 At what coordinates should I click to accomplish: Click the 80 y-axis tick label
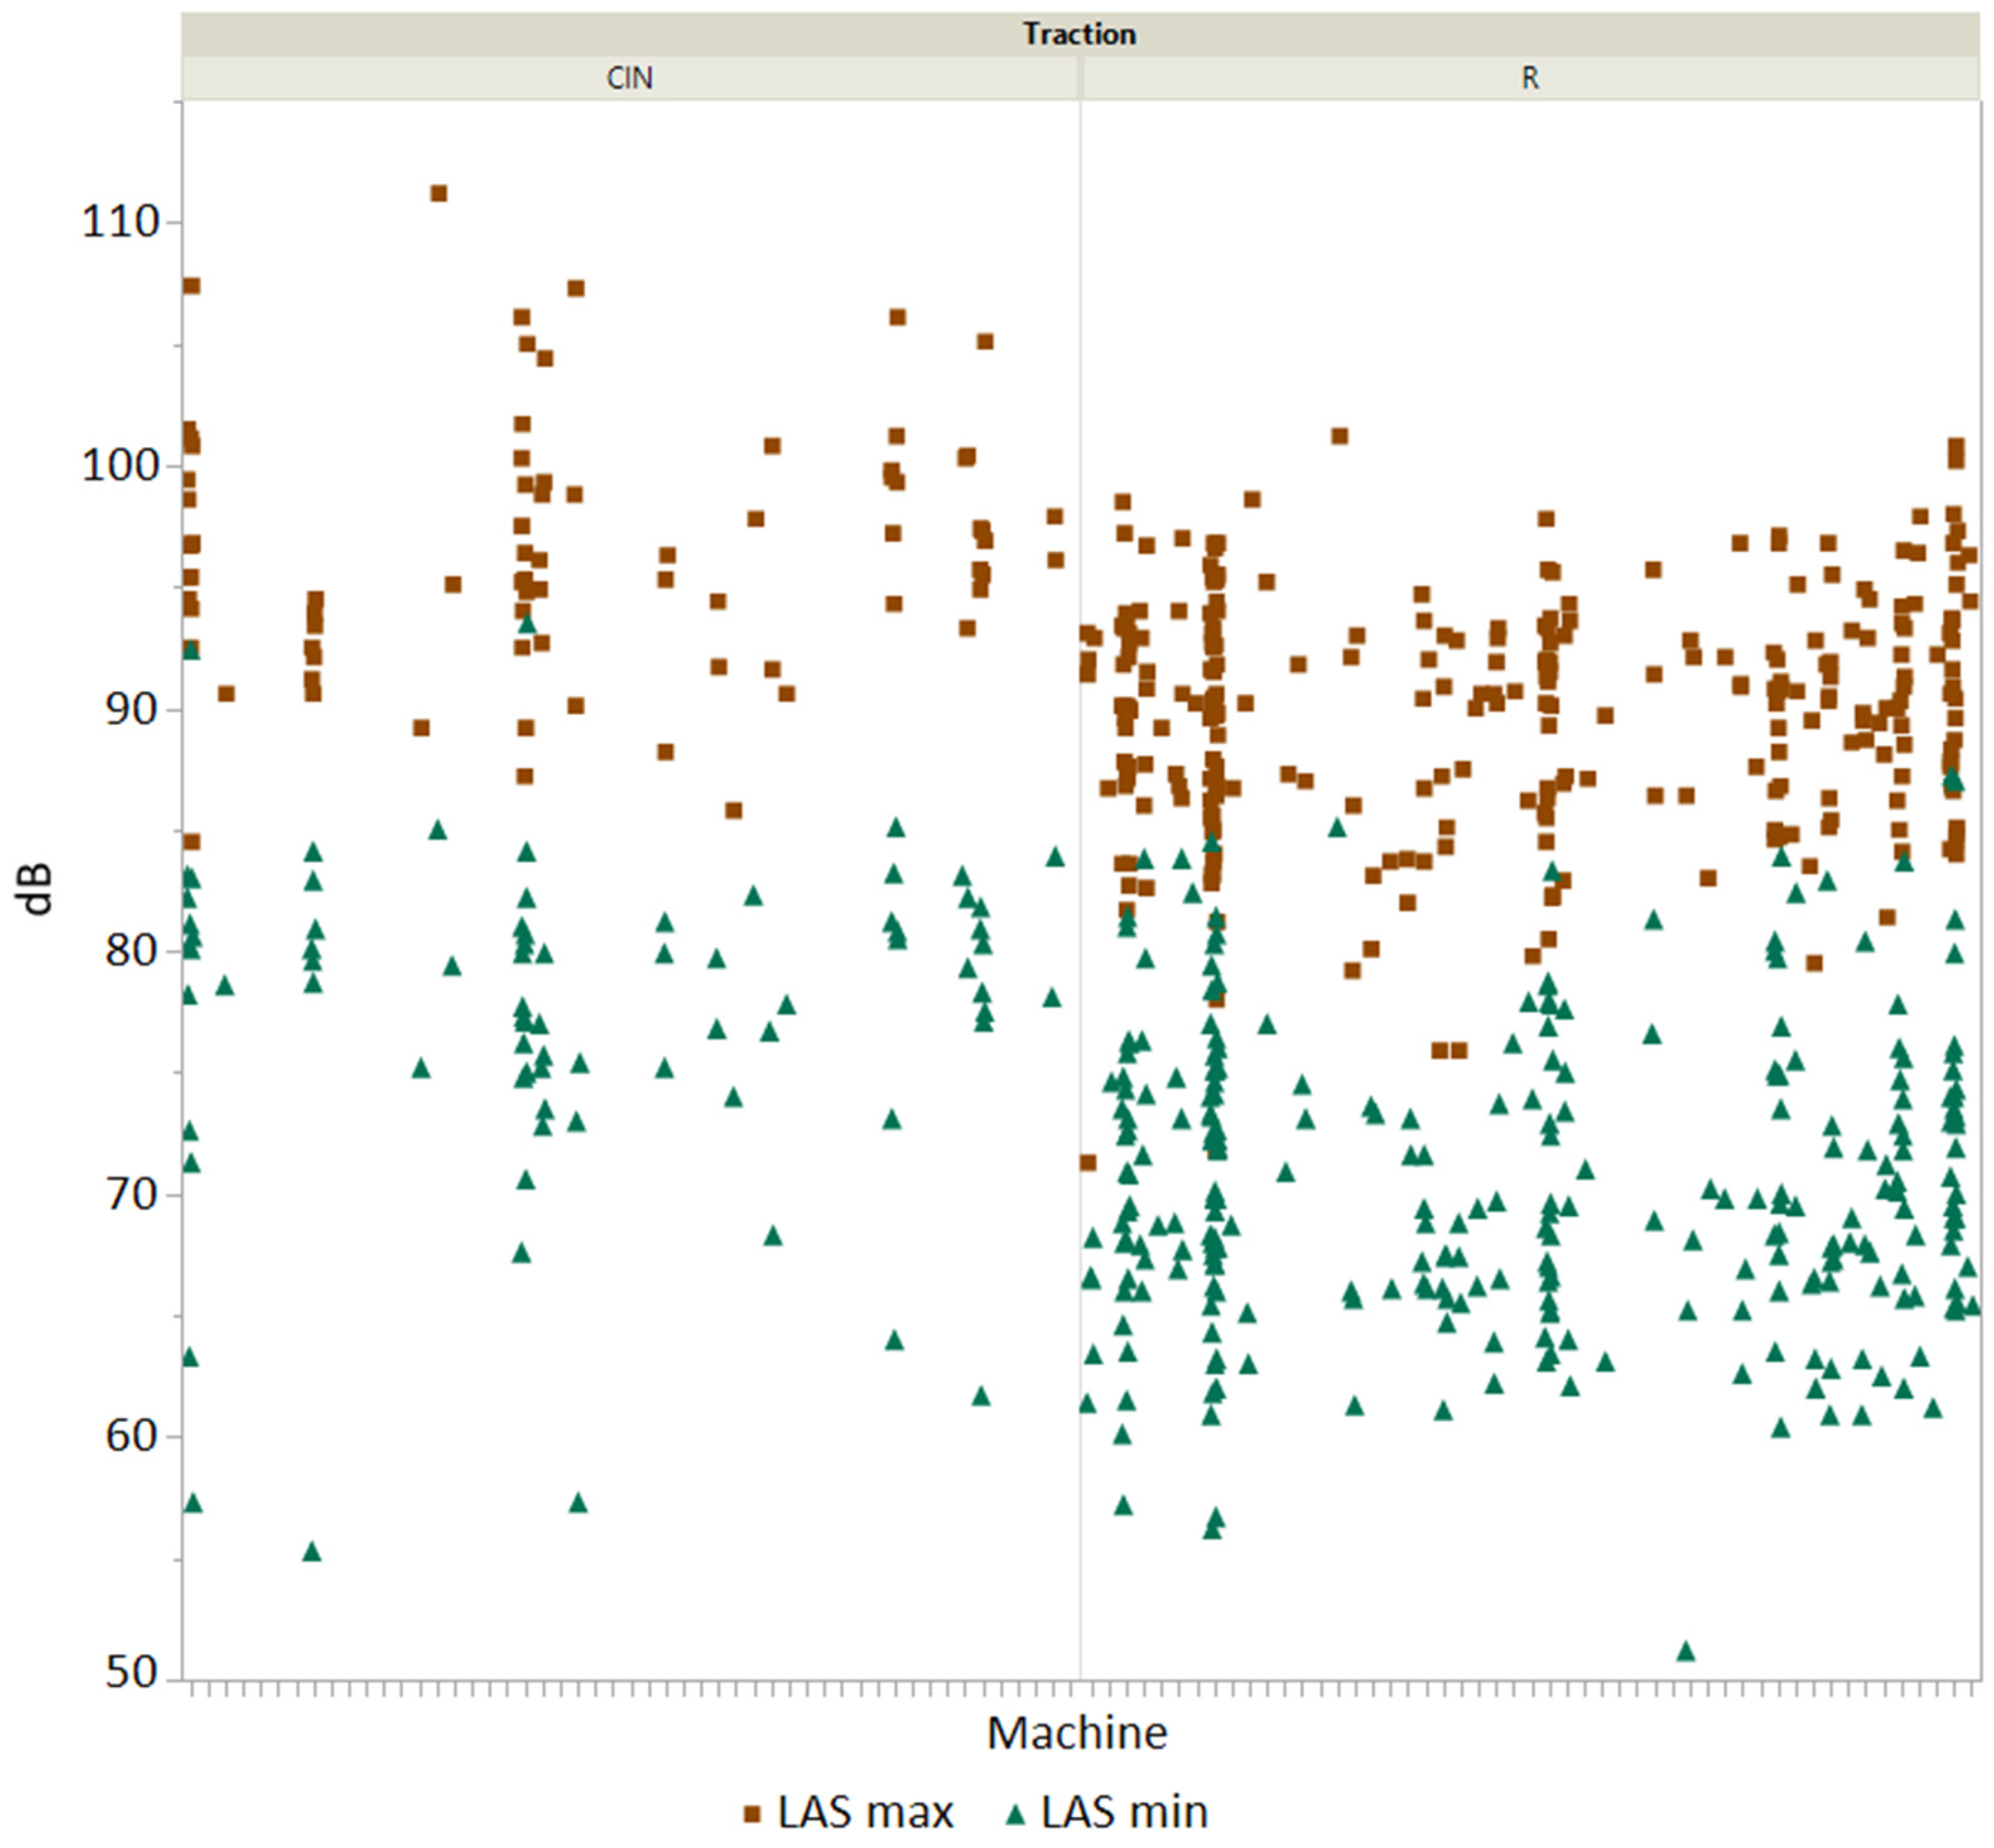click(x=132, y=951)
